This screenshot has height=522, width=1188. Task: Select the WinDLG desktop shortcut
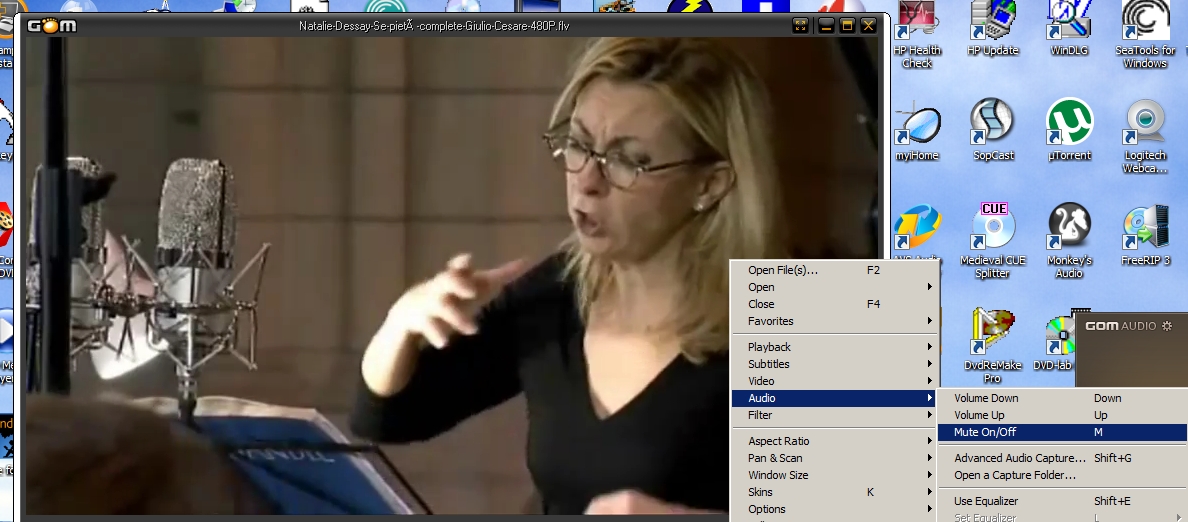(x=1069, y=29)
